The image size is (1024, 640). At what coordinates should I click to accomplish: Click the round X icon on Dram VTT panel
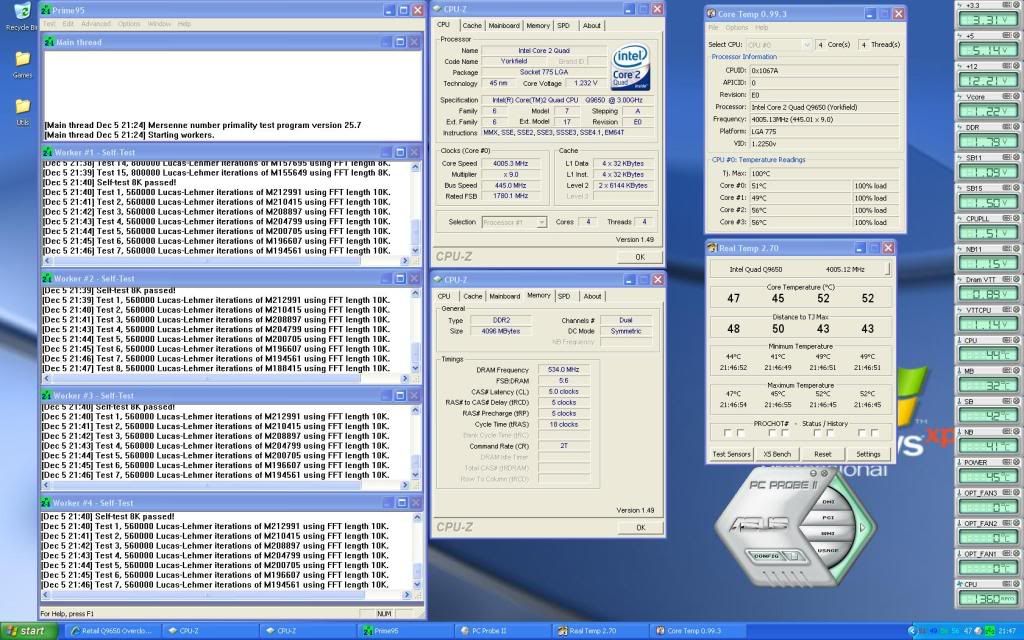(x=1016, y=280)
